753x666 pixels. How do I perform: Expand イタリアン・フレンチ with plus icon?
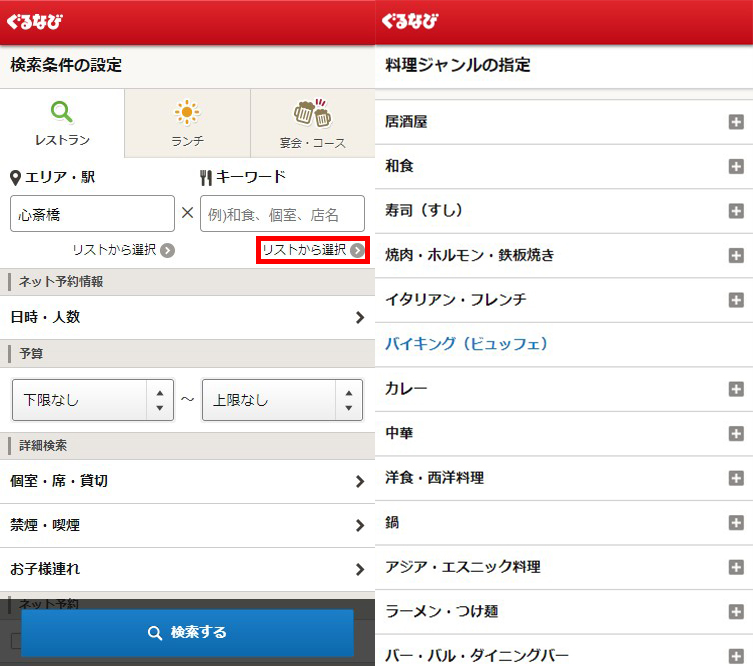736,300
